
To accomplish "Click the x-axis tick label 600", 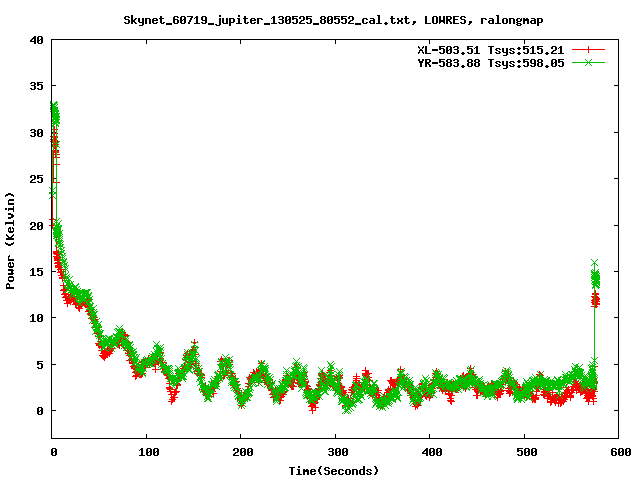I will point(621,452).
